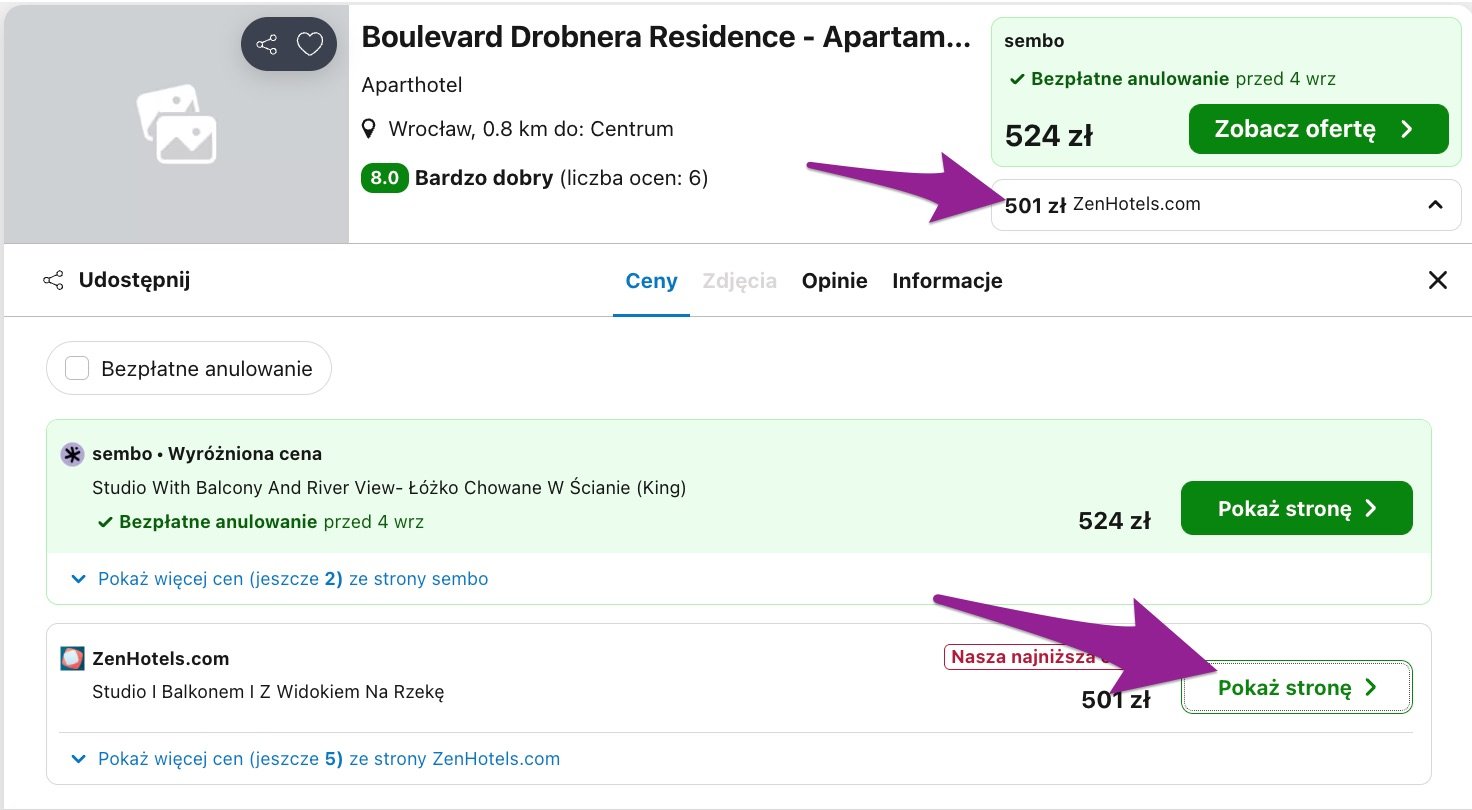Click the green Zobacz ofertę button
This screenshot has width=1472, height=810.
coord(1318,129)
